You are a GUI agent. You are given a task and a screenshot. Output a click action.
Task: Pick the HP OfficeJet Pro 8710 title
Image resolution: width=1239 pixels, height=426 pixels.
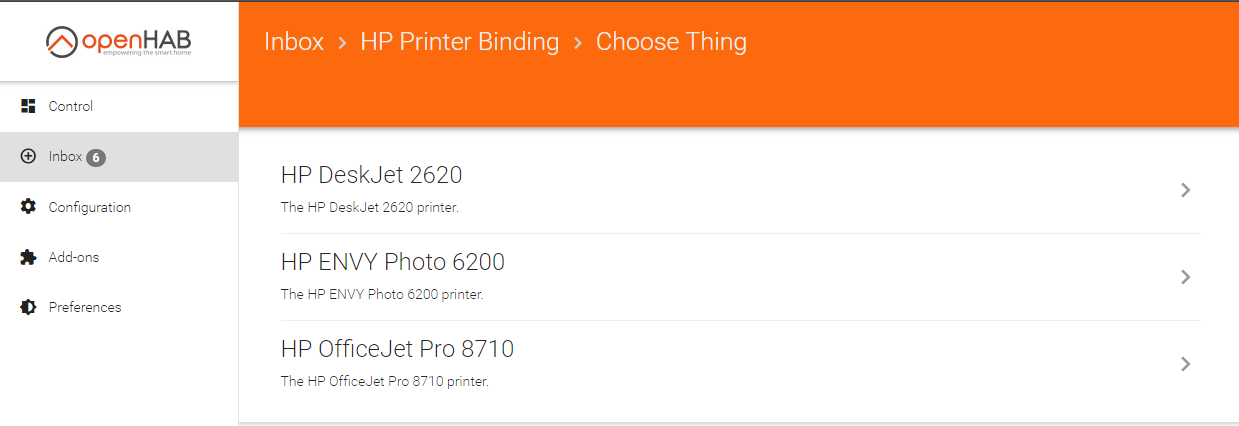pos(398,349)
